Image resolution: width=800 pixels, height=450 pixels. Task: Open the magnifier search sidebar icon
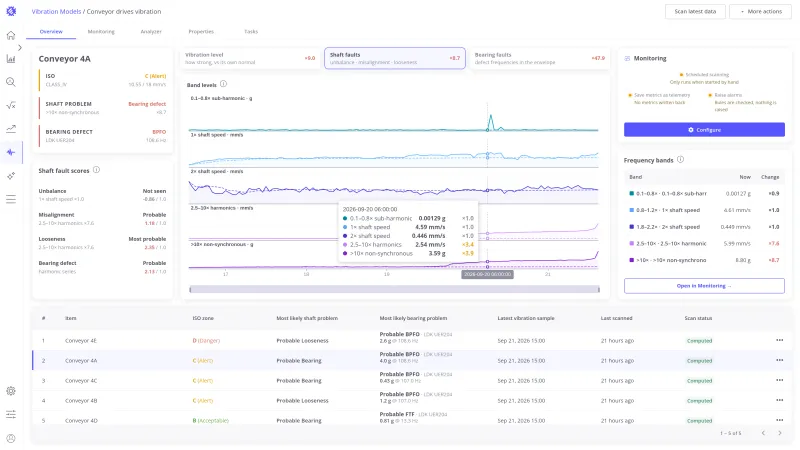[x=11, y=82]
